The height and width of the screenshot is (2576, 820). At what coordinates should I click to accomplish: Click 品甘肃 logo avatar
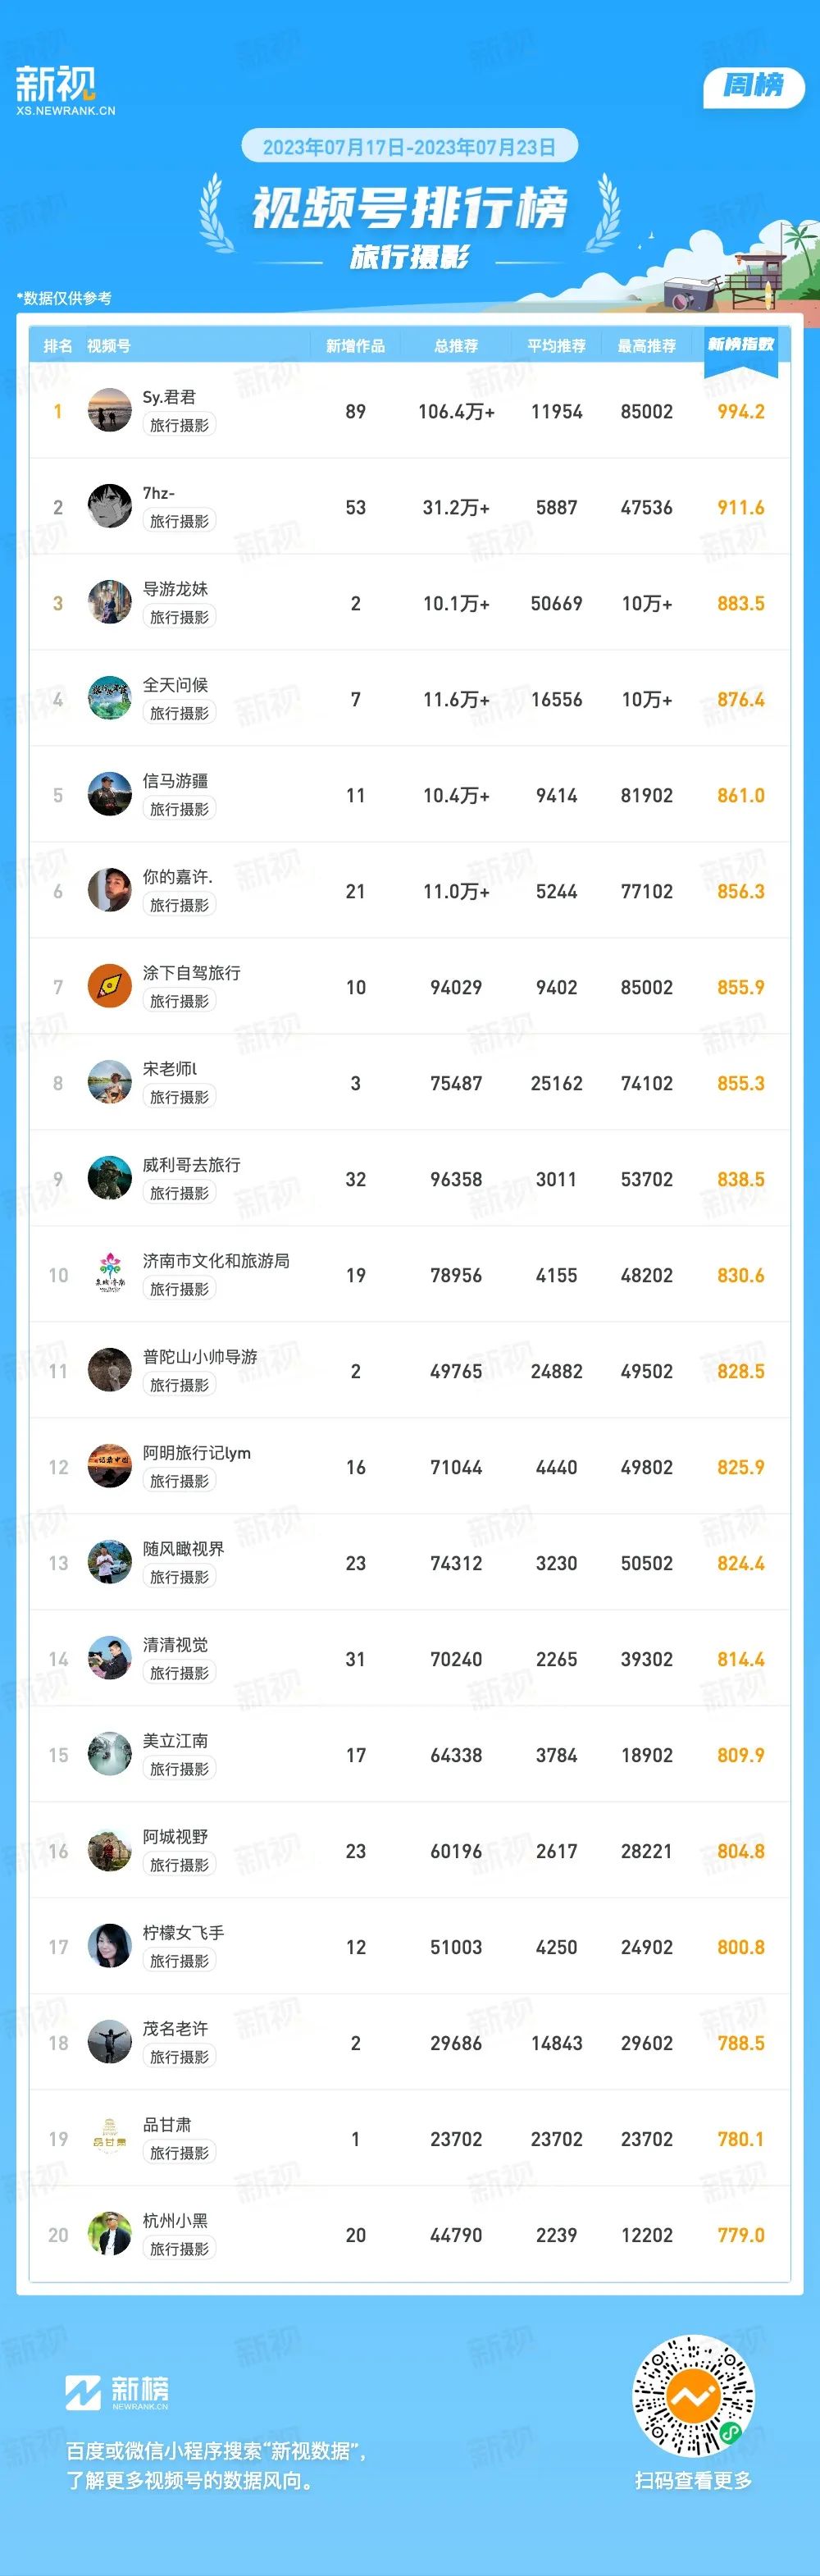pyautogui.click(x=110, y=2138)
